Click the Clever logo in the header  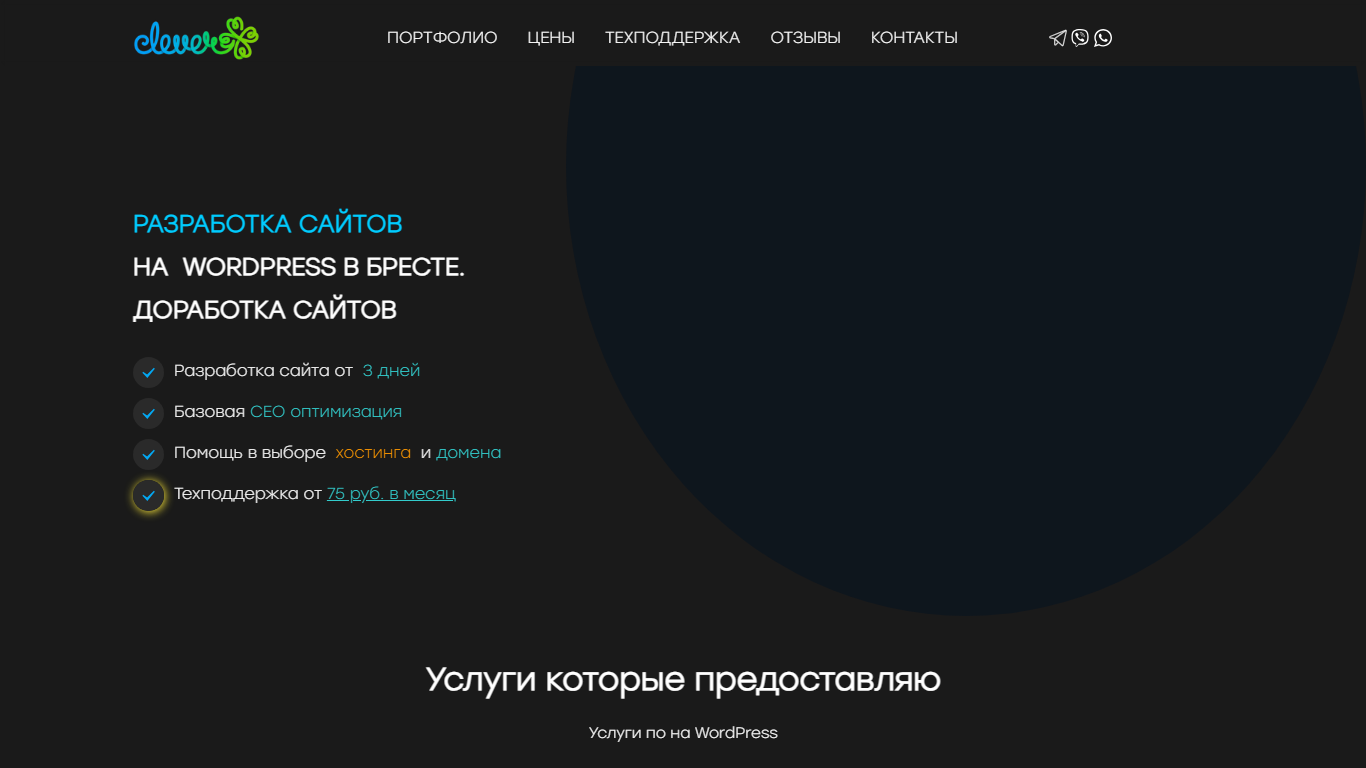196,38
